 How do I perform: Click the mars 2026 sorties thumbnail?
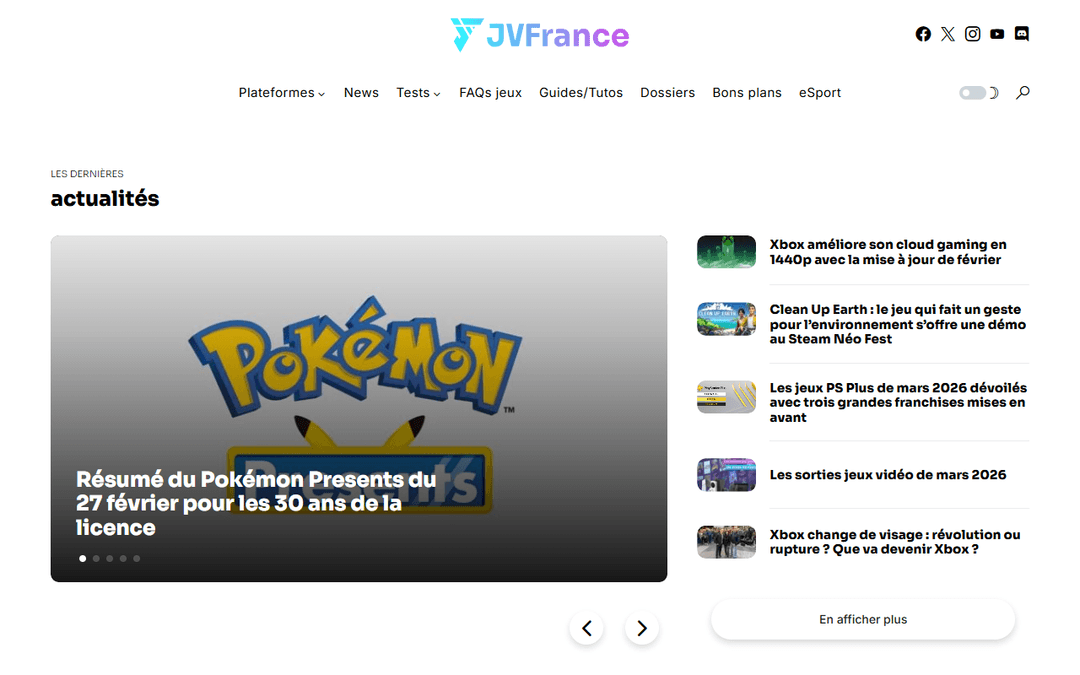726,475
